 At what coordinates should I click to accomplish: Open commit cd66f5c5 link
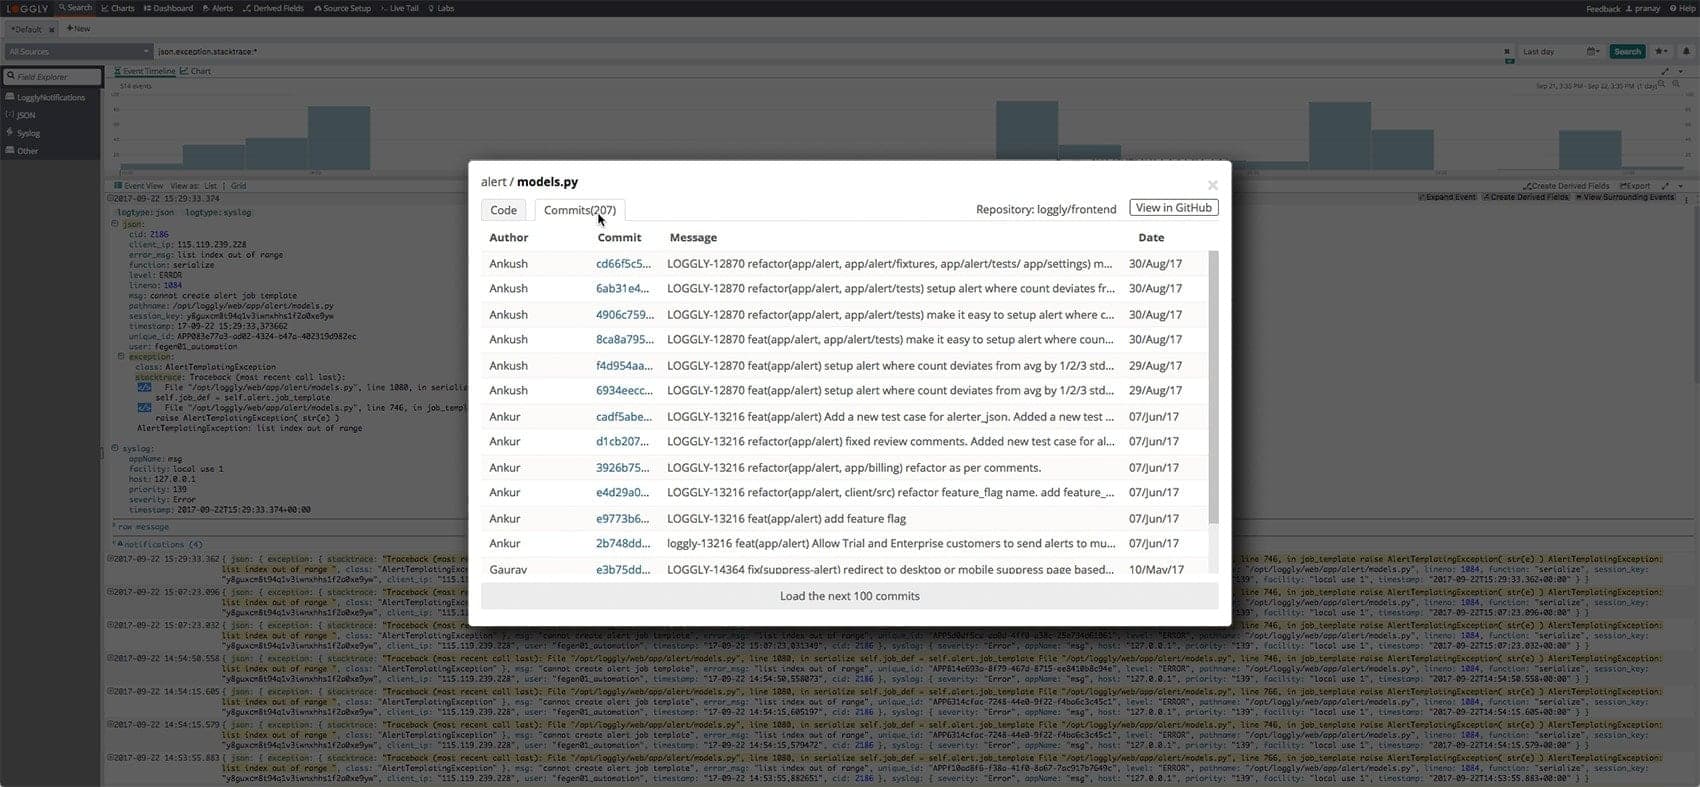point(623,264)
